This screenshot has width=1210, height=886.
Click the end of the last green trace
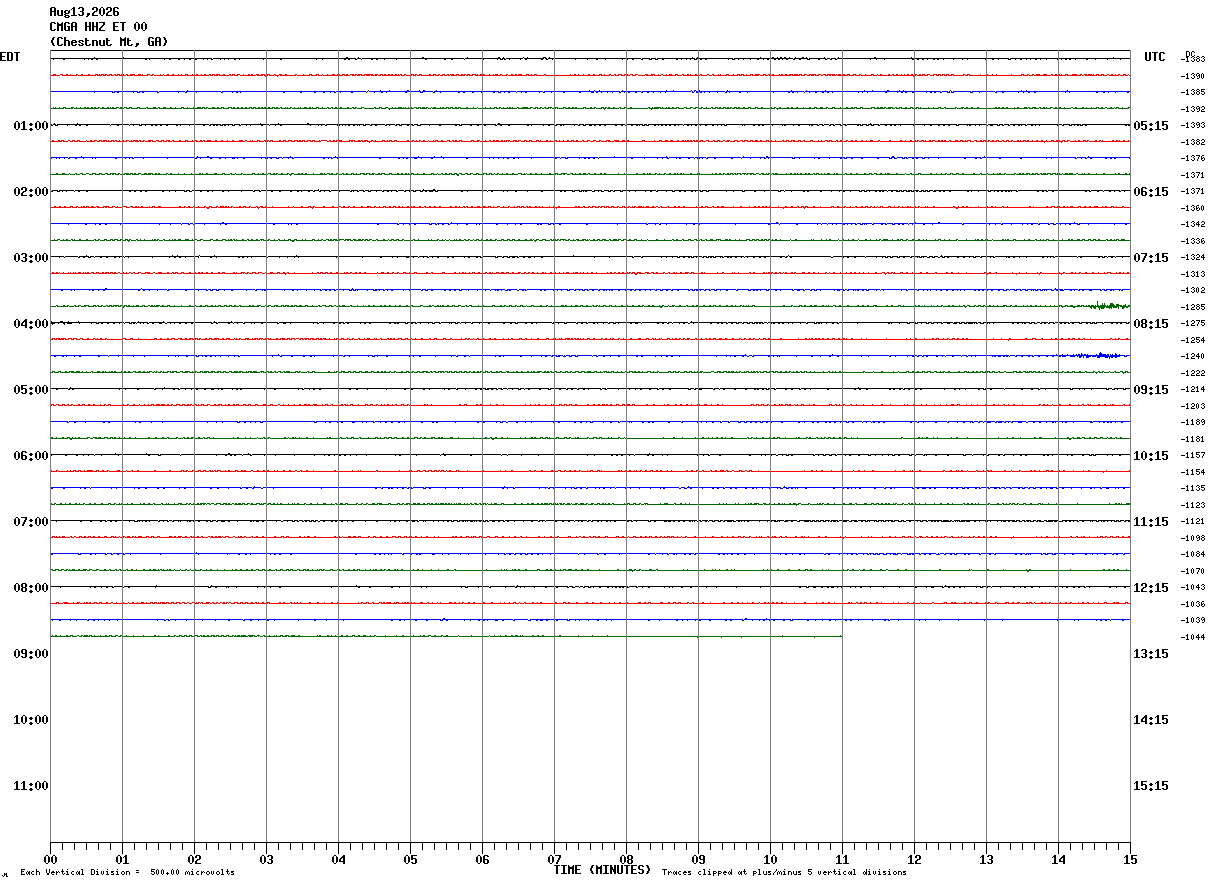(x=841, y=636)
